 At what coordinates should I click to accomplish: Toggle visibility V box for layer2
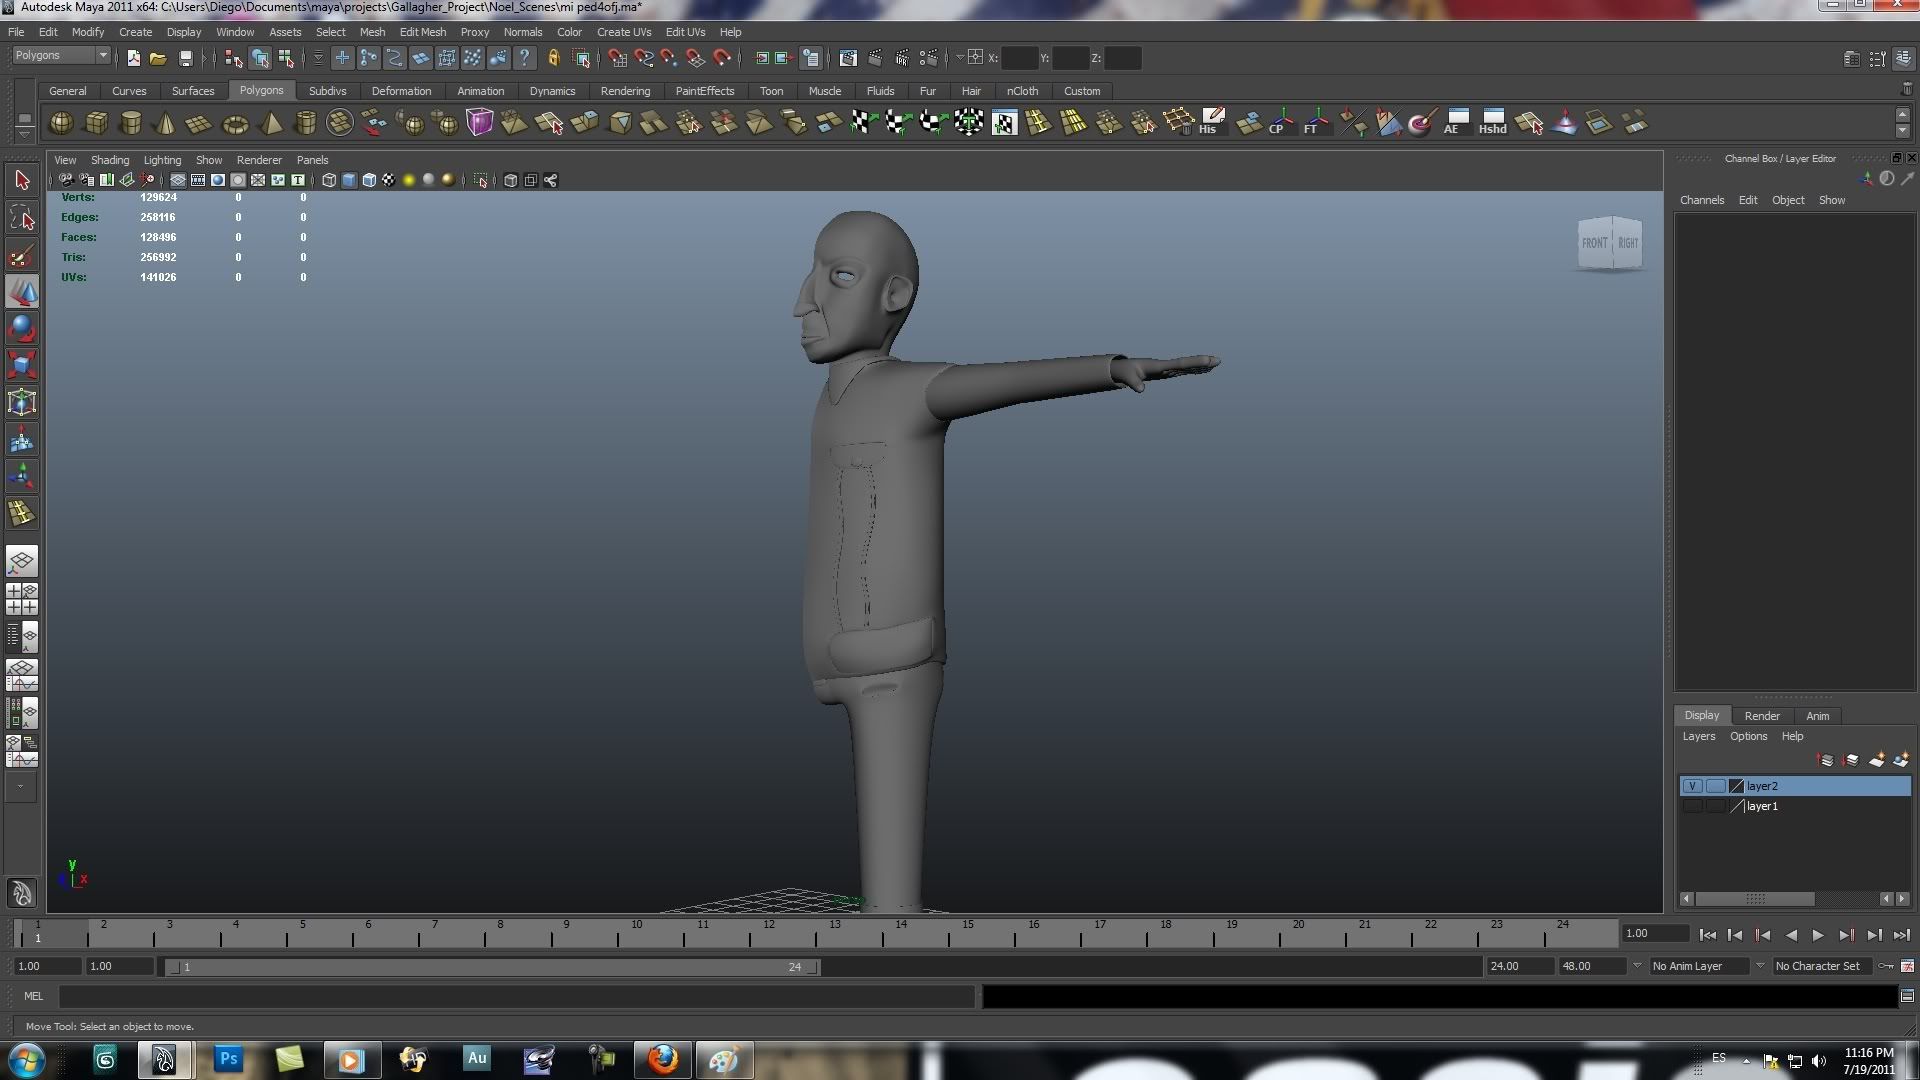[x=1692, y=786]
